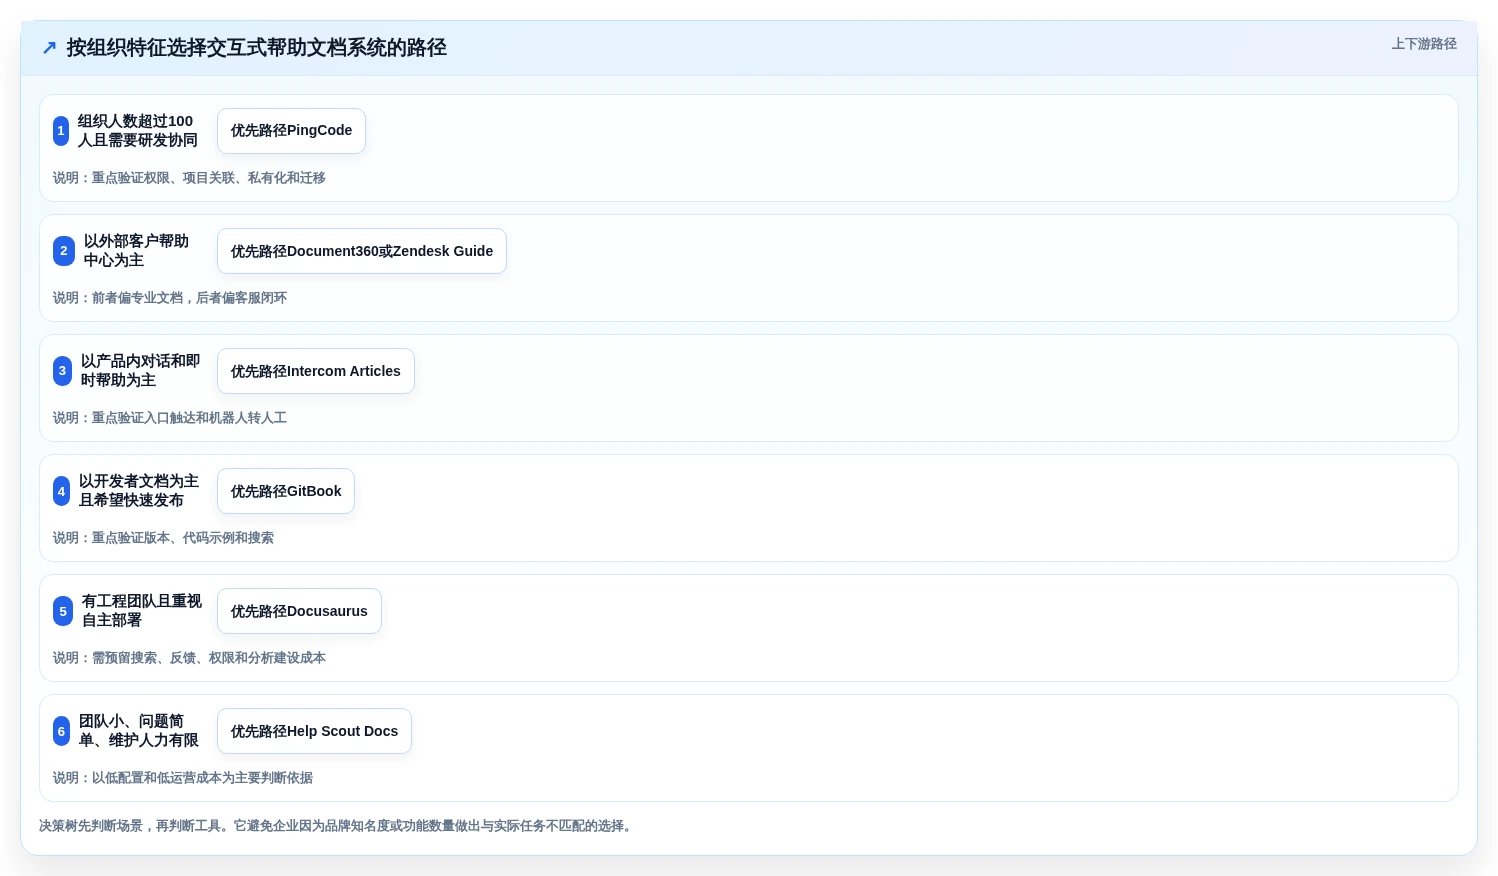
Task: Click note 重点验证权限、项目关联、私有化和迁移
Action: pos(189,178)
